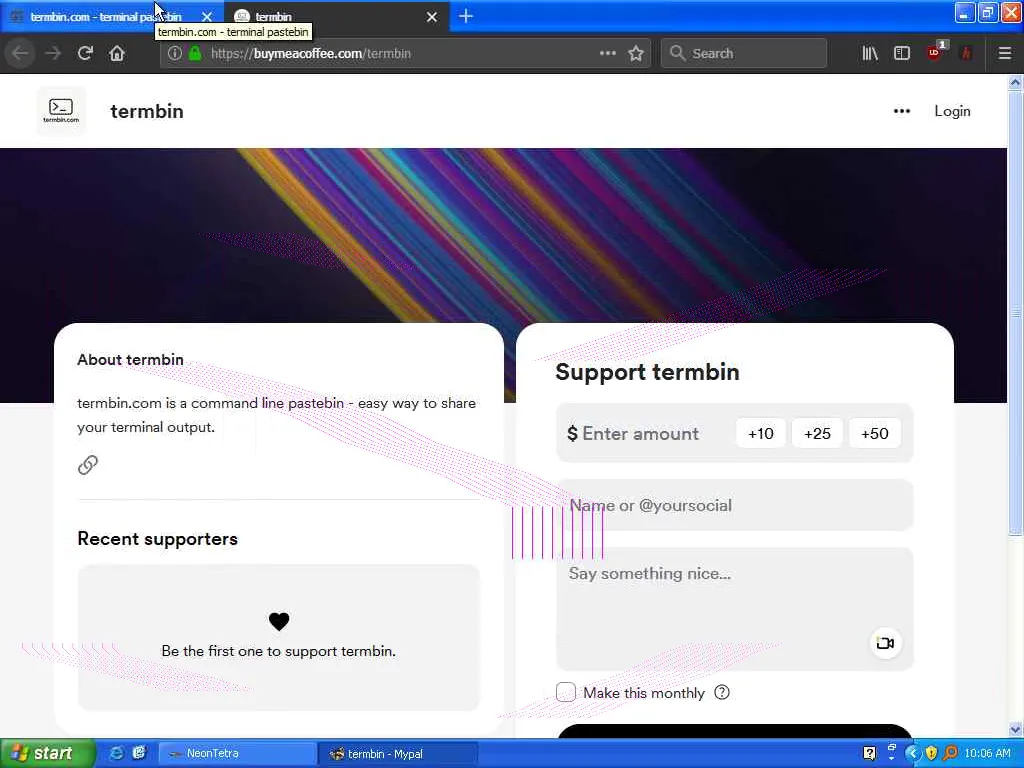This screenshot has height=768, width=1024.
Task: Click the black heart icon in supporters box
Action: coord(279,621)
